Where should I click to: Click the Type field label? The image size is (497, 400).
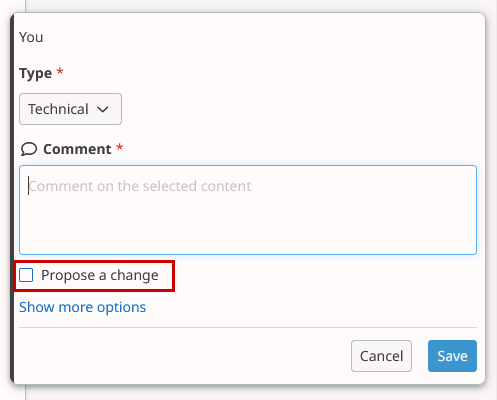(x=36, y=73)
